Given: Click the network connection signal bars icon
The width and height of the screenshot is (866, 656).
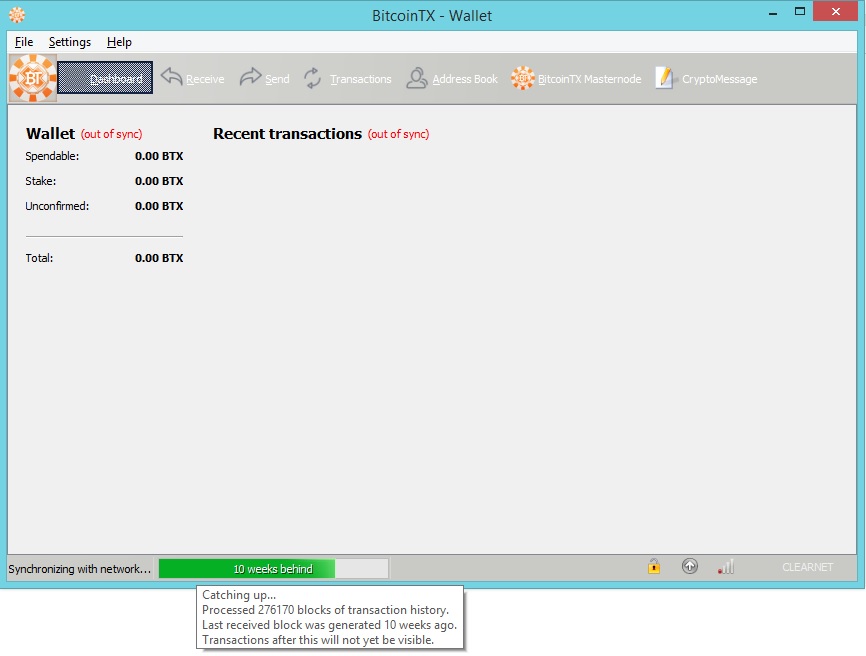Looking at the screenshot, I should coord(726,567).
